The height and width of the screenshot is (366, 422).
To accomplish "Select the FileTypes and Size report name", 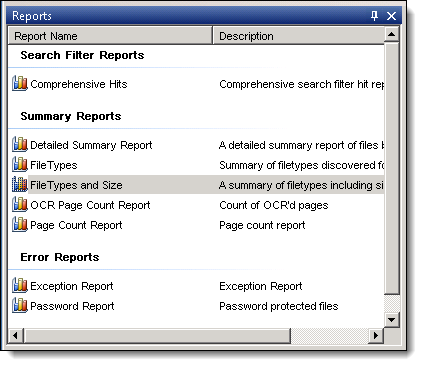I will 76,185.
